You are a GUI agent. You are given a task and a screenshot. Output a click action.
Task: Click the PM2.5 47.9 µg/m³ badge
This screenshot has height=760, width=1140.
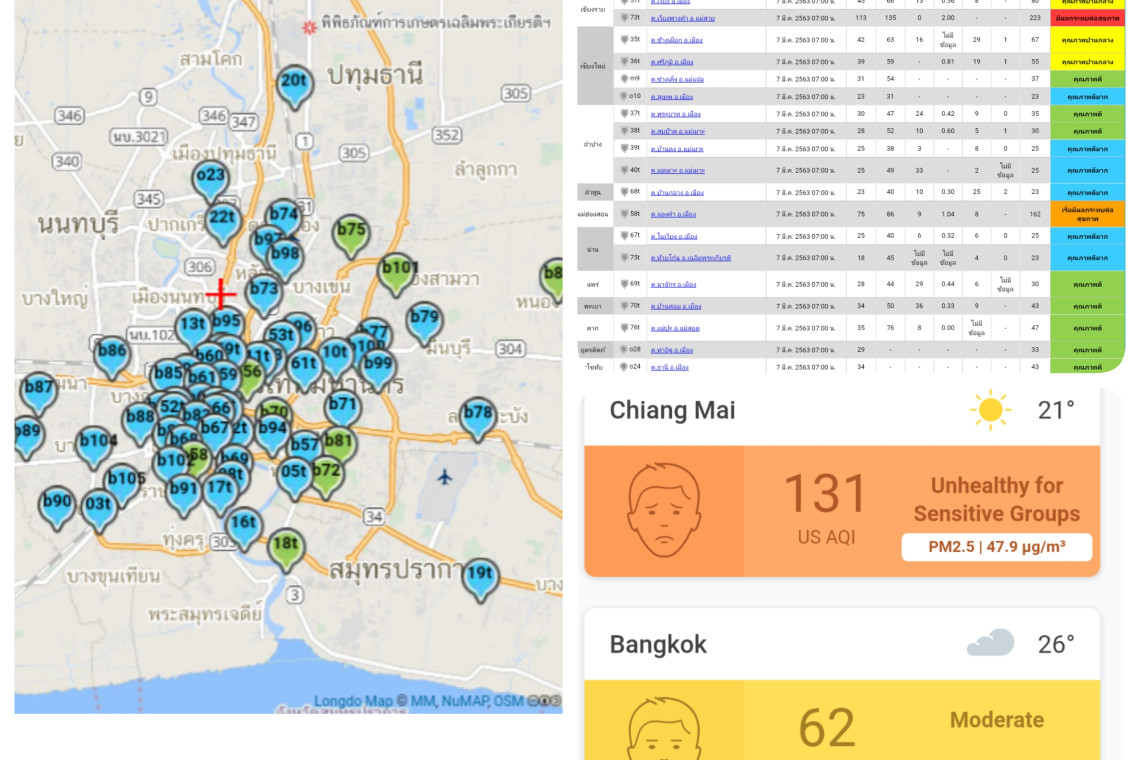(996, 547)
